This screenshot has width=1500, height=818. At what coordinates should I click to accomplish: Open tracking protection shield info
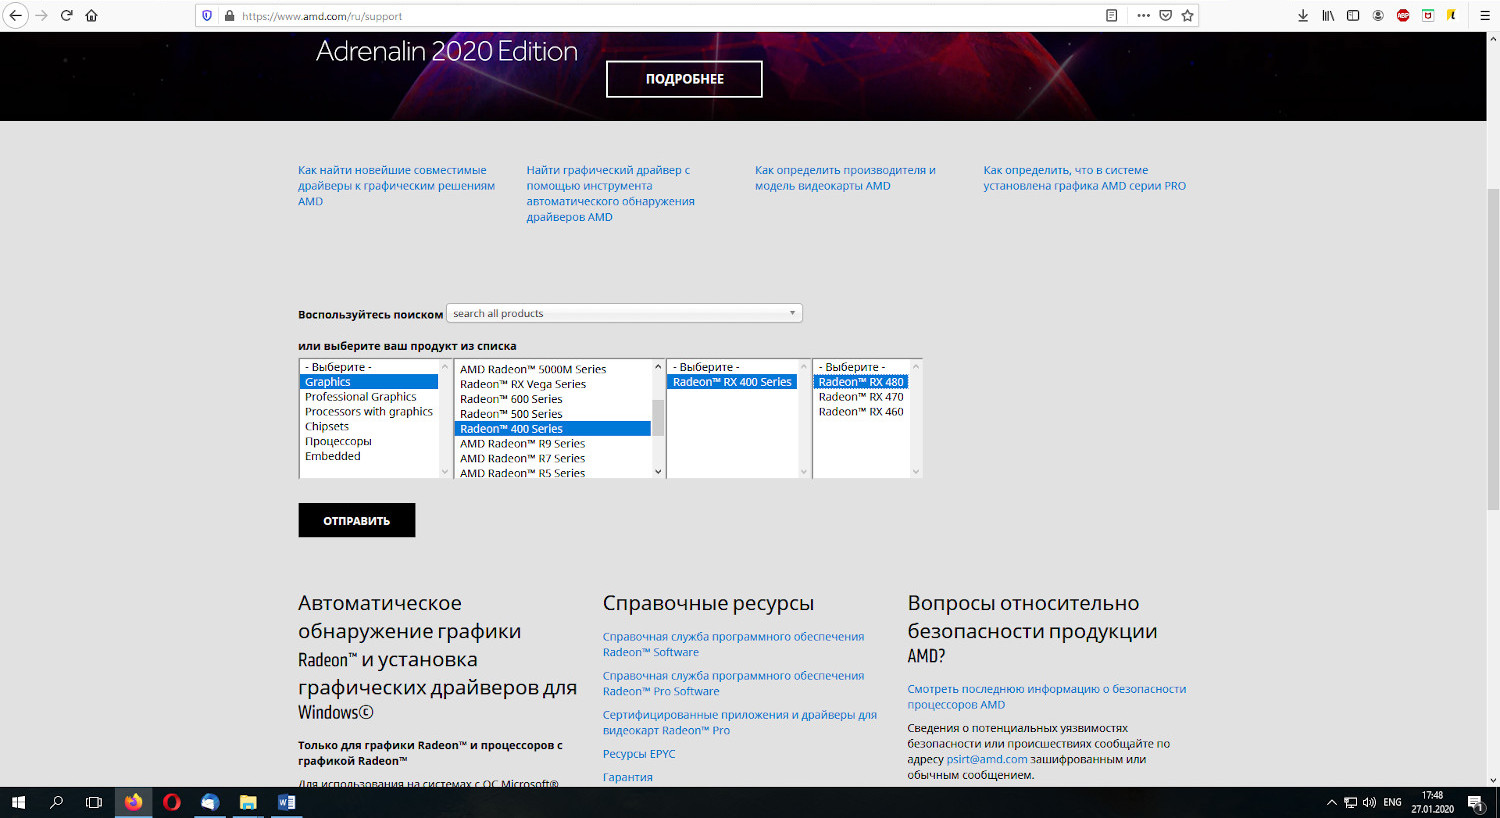(x=207, y=16)
